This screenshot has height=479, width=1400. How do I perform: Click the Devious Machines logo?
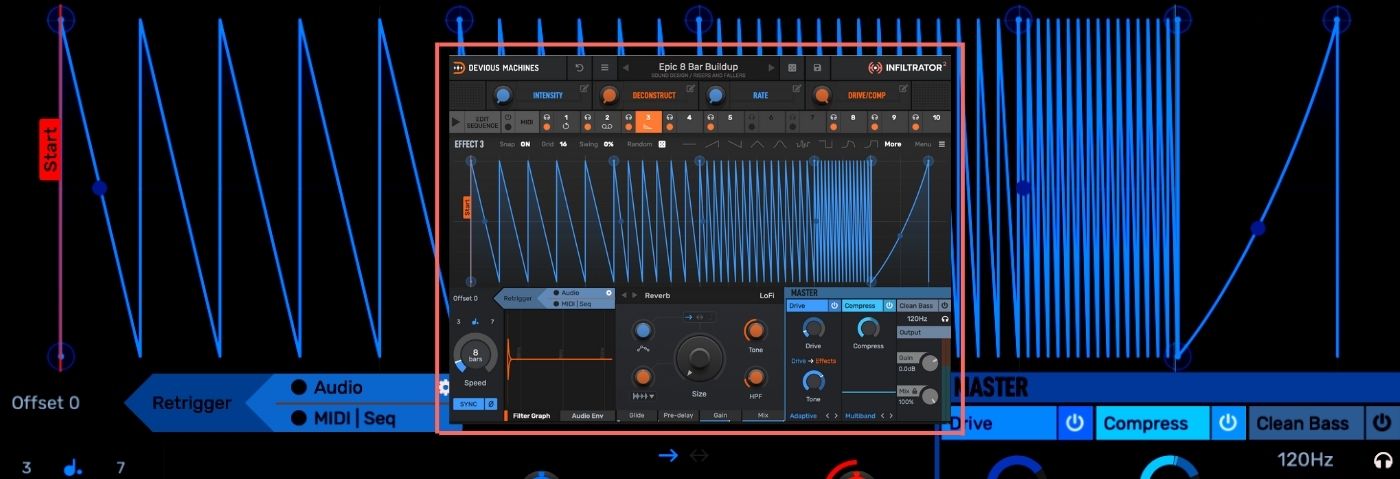click(495, 68)
